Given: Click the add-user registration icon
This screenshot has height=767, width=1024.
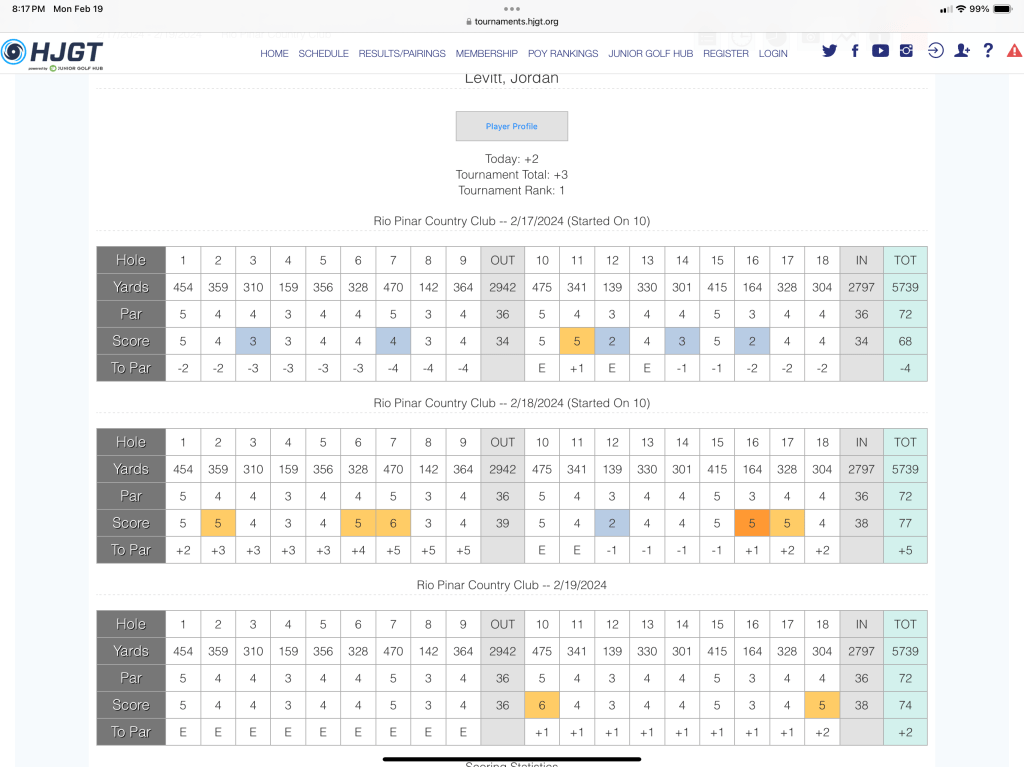Looking at the screenshot, I should [x=962, y=51].
